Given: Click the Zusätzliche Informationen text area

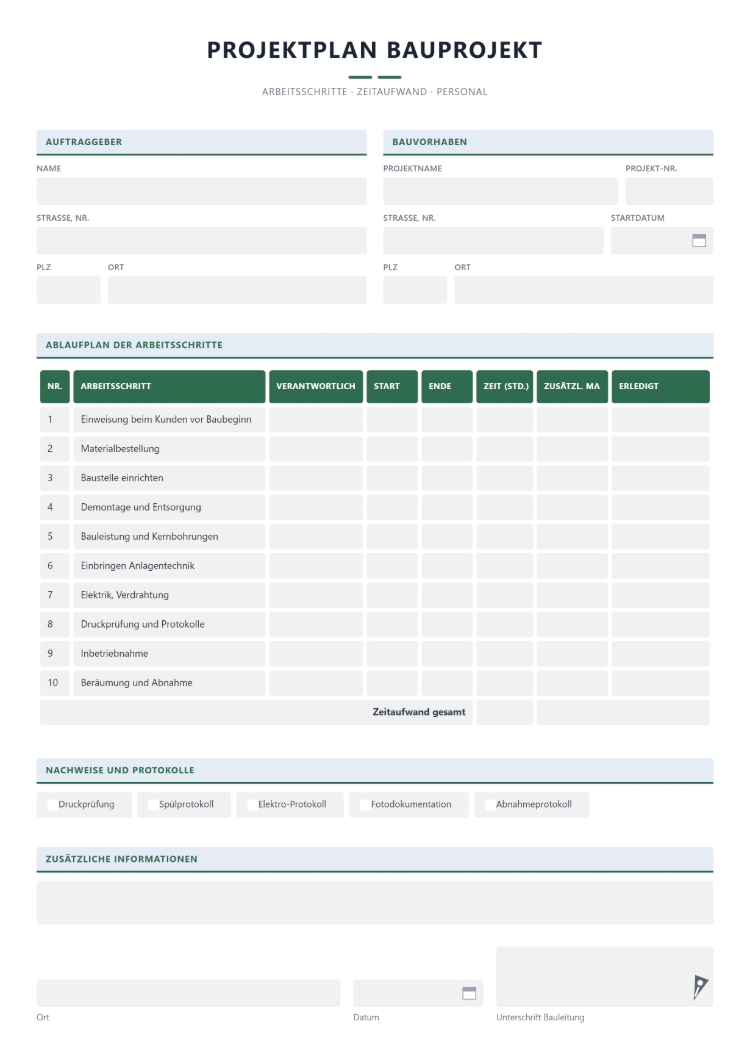Looking at the screenshot, I should (x=375, y=902).
